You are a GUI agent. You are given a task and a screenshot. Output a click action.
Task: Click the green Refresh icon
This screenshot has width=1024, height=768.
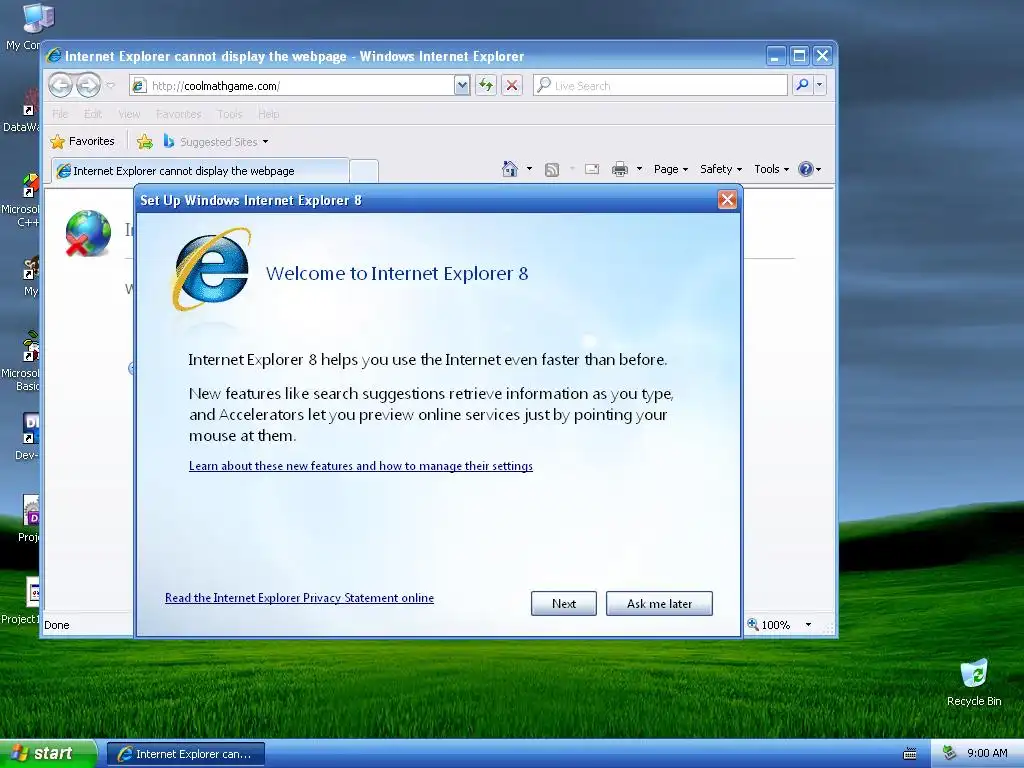[x=486, y=86]
